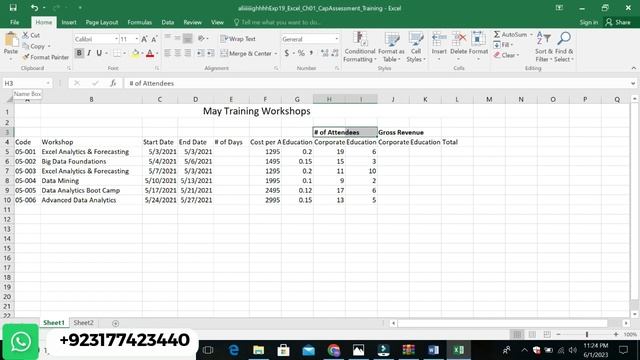This screenshot has width=640, height=360.
Task: Open the font name Calibri dropdown
Action: (116, 39)
